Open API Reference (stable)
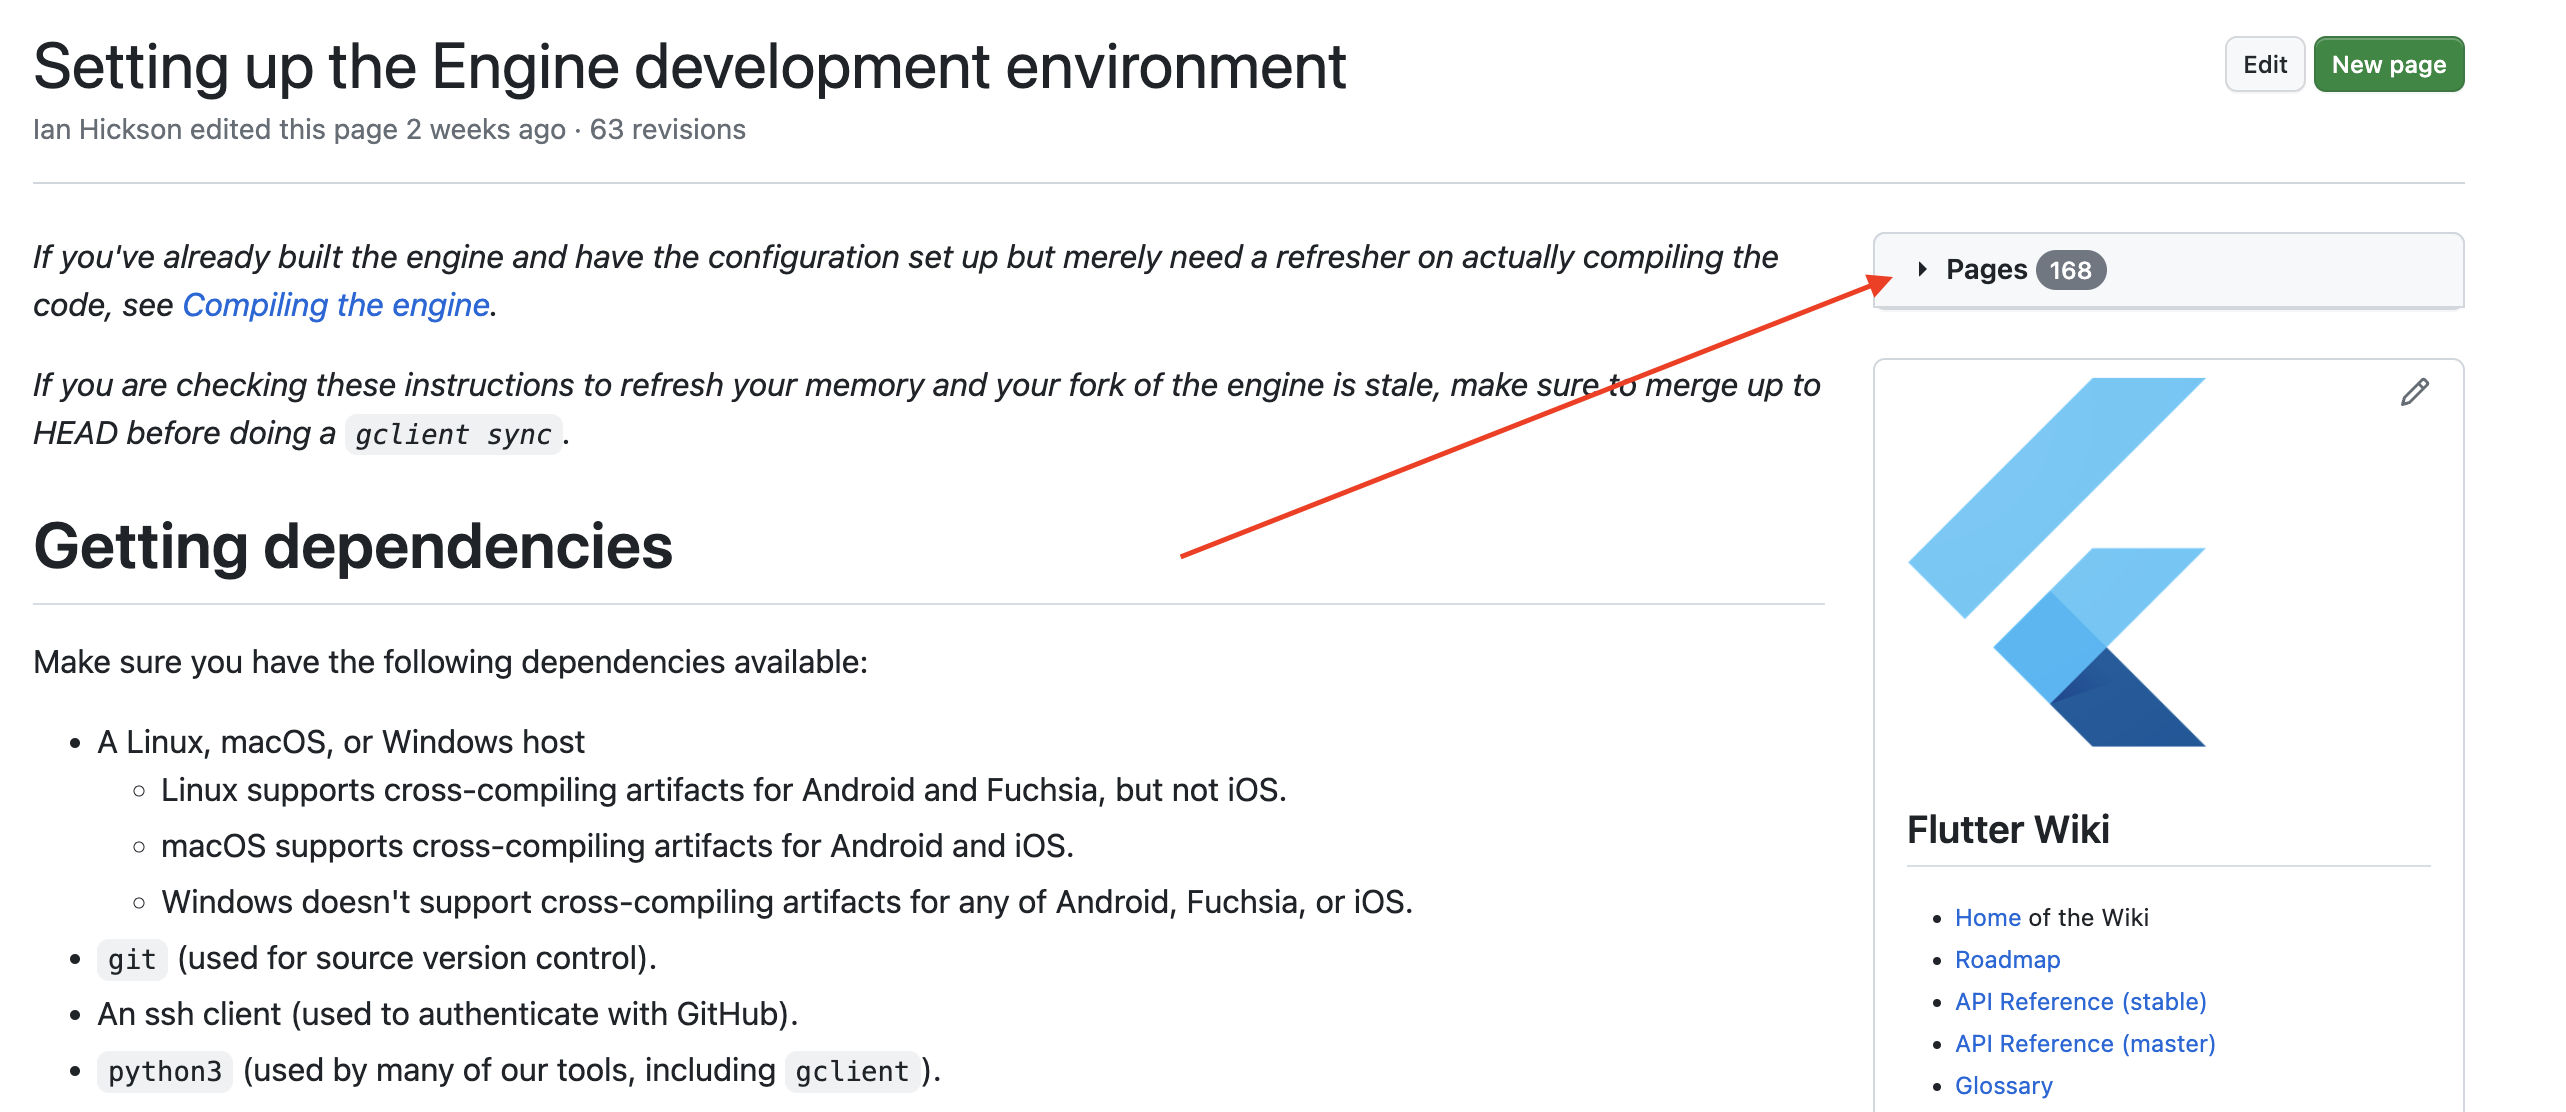 click(x=2081, y=1001)
